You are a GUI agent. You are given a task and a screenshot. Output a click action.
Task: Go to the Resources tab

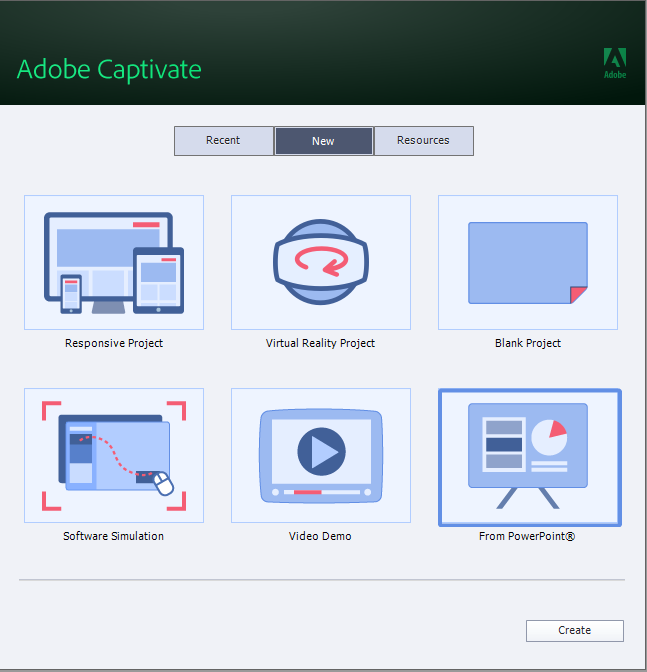point(423,140)
